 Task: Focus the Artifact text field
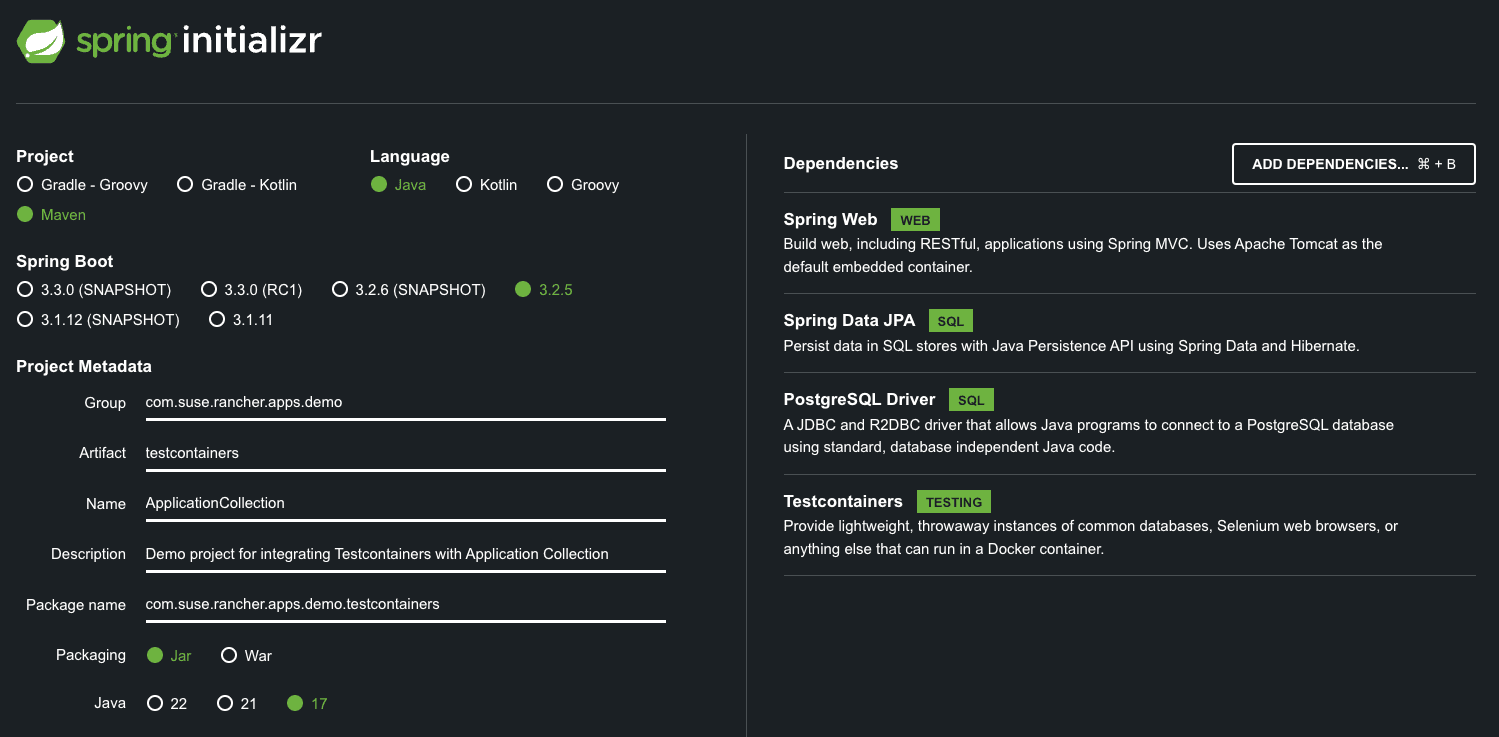405,453
